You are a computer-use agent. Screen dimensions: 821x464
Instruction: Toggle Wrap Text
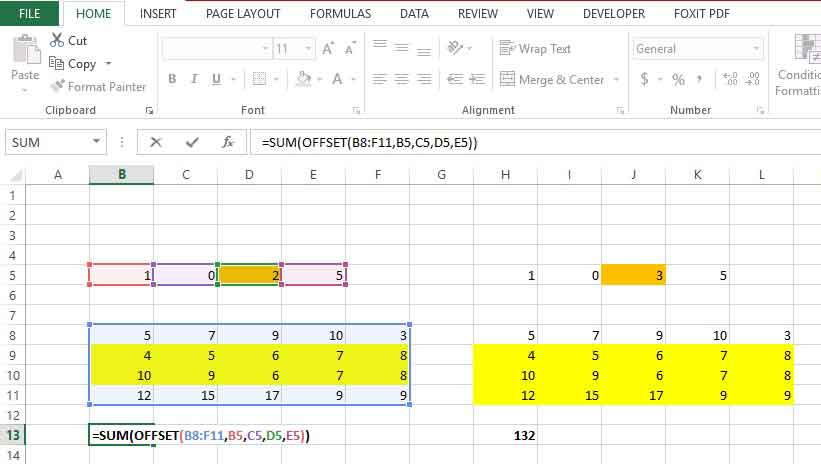point(535,49)
